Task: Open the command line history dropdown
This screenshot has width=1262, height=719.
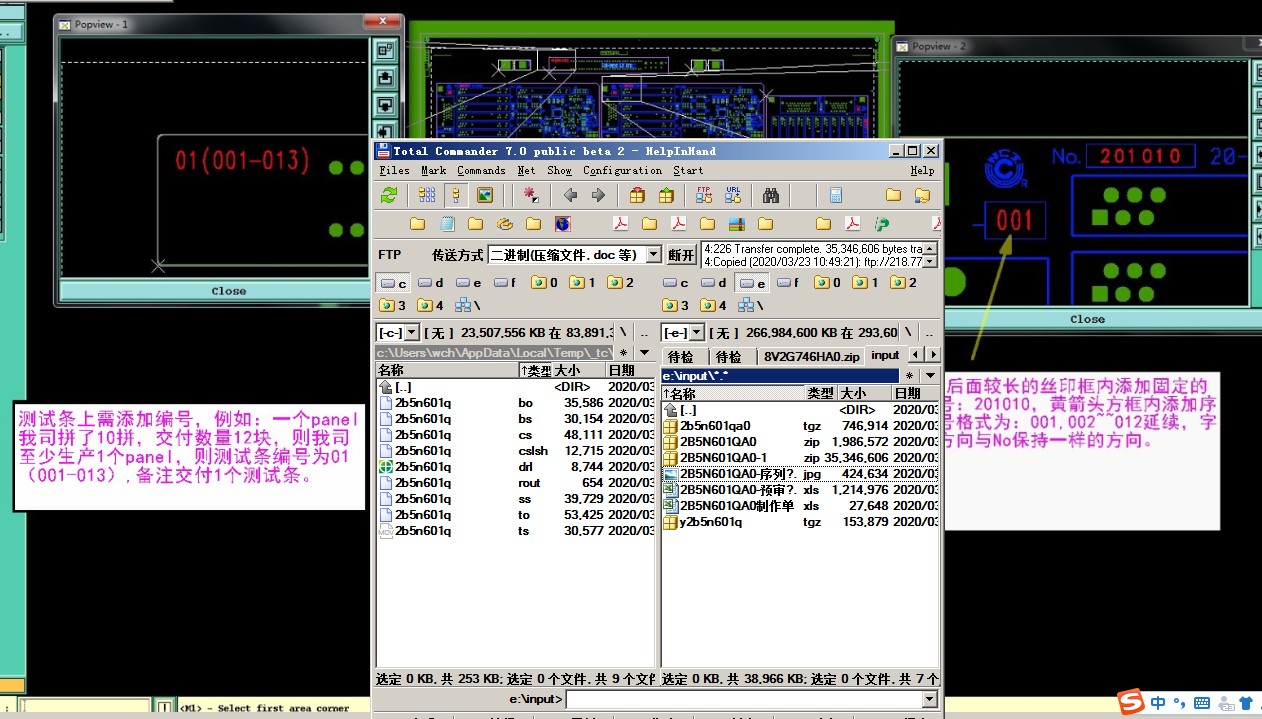Action: [930, 700]
